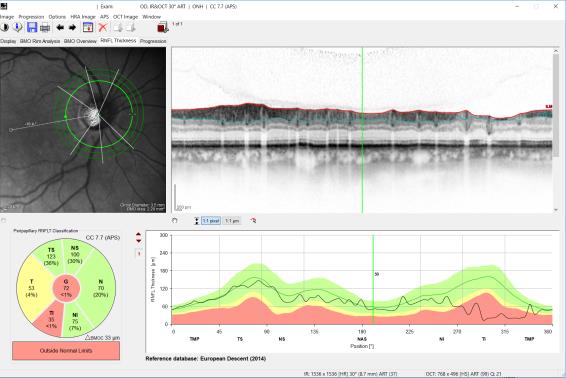Open the thickness profile window icon

tap(88, 27)
